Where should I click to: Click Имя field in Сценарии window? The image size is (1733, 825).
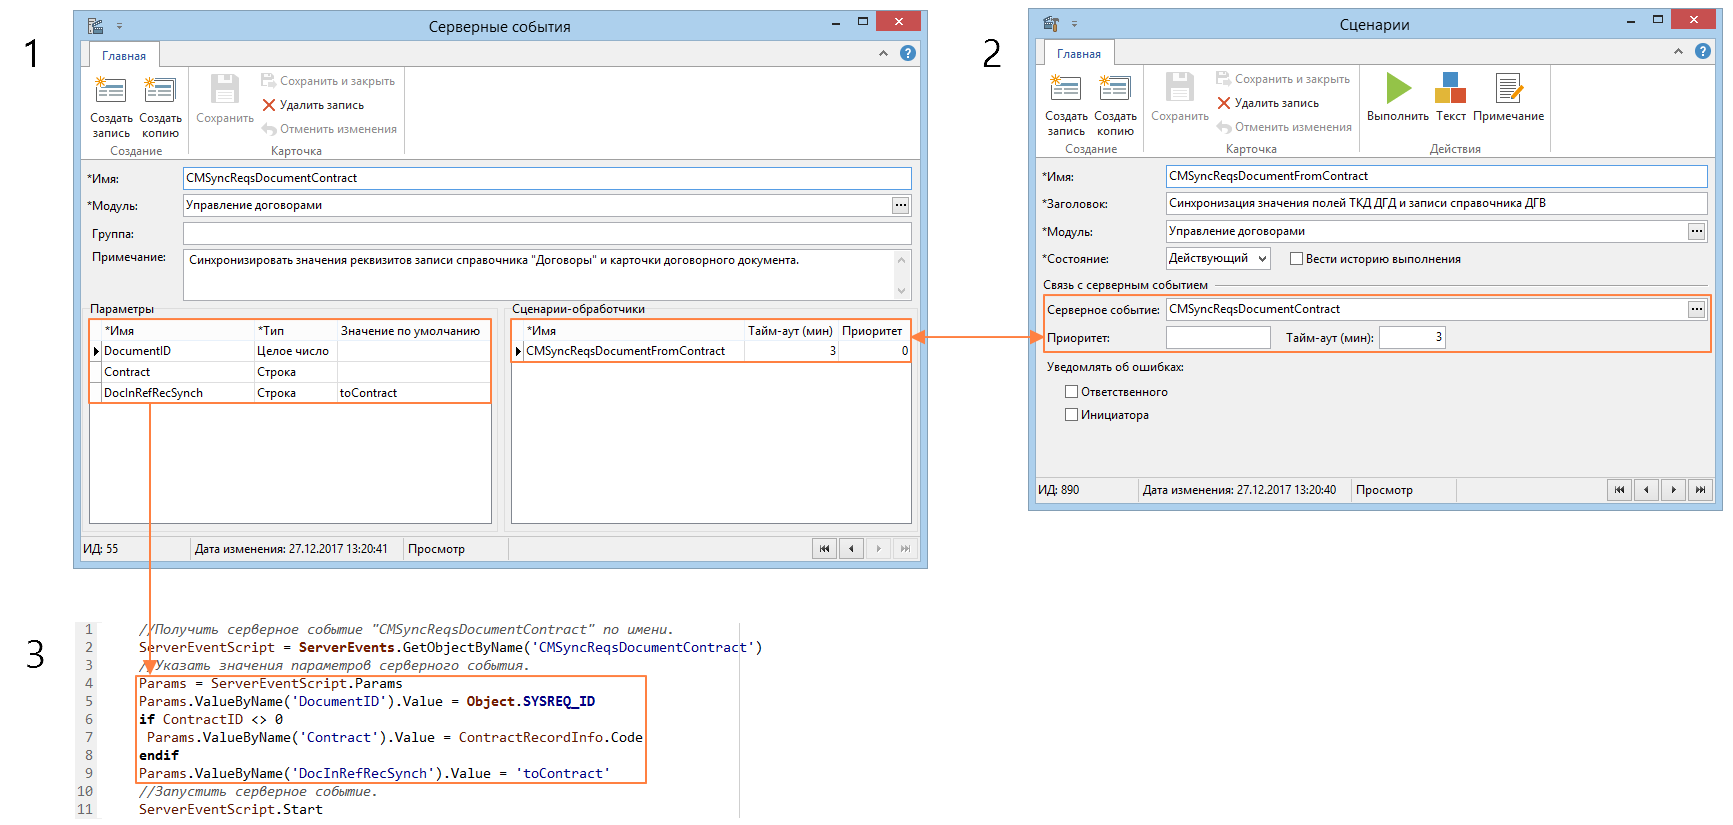[1437, 176]
